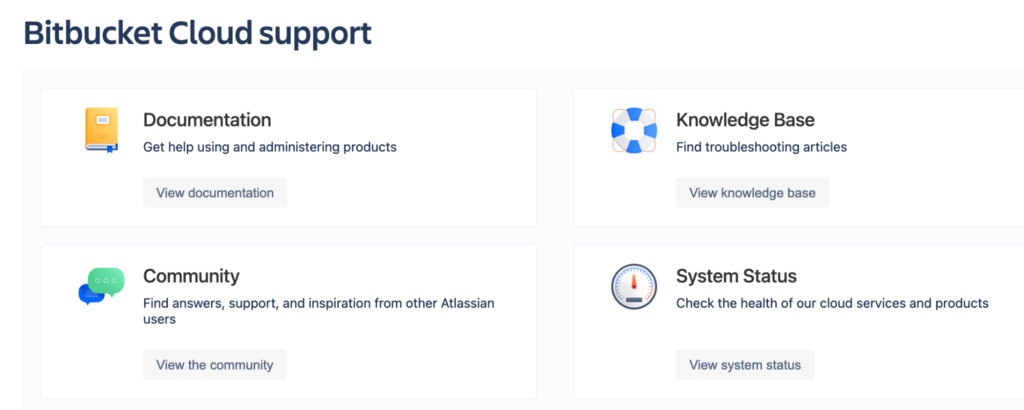1024x410 pixels.
Task: Click 'Get help using and administering products' text
Action: click(270, 147)
